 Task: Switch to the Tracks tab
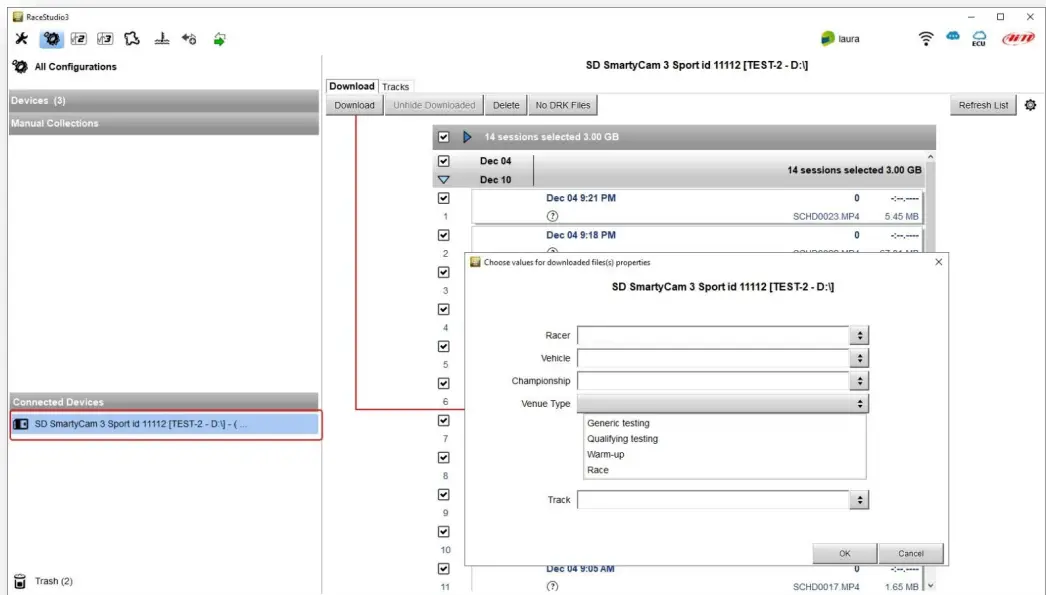coord(395,86)
